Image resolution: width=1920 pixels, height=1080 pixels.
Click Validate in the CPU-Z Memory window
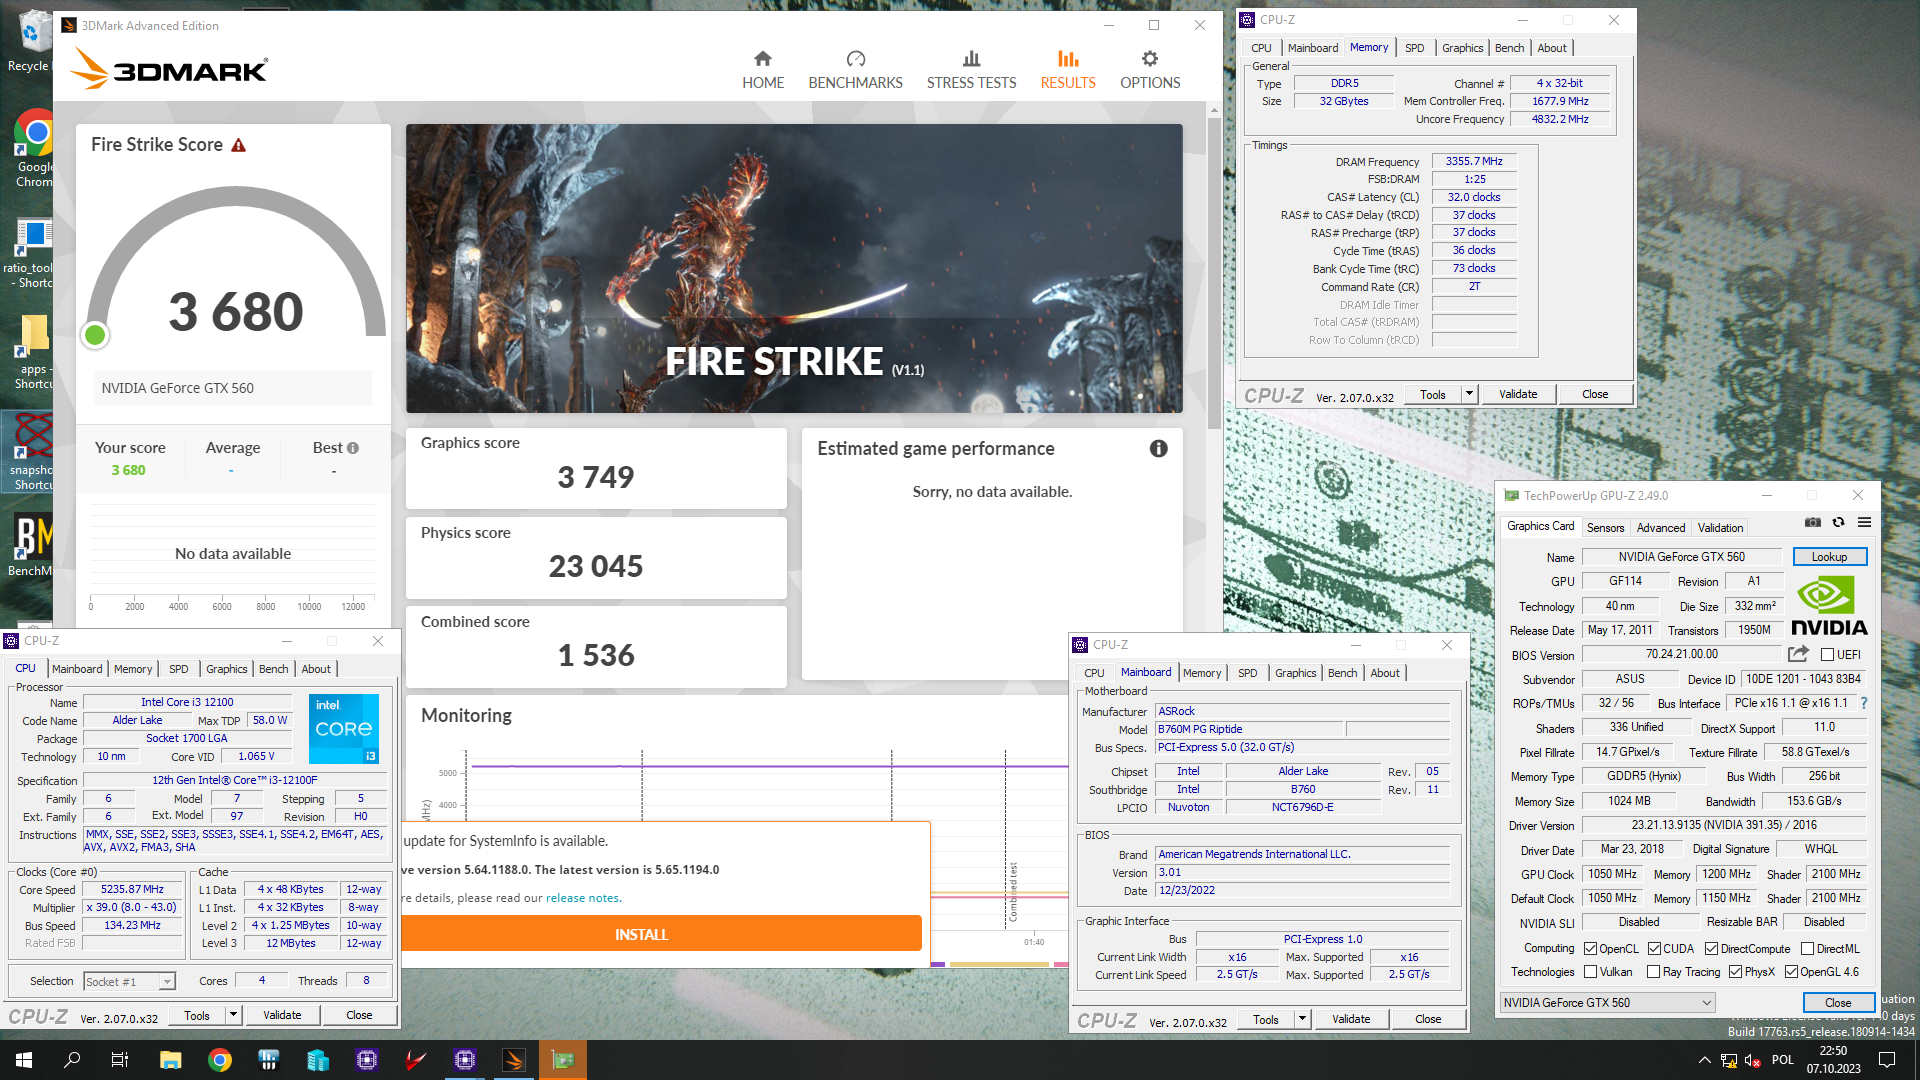coord(1517,394)
